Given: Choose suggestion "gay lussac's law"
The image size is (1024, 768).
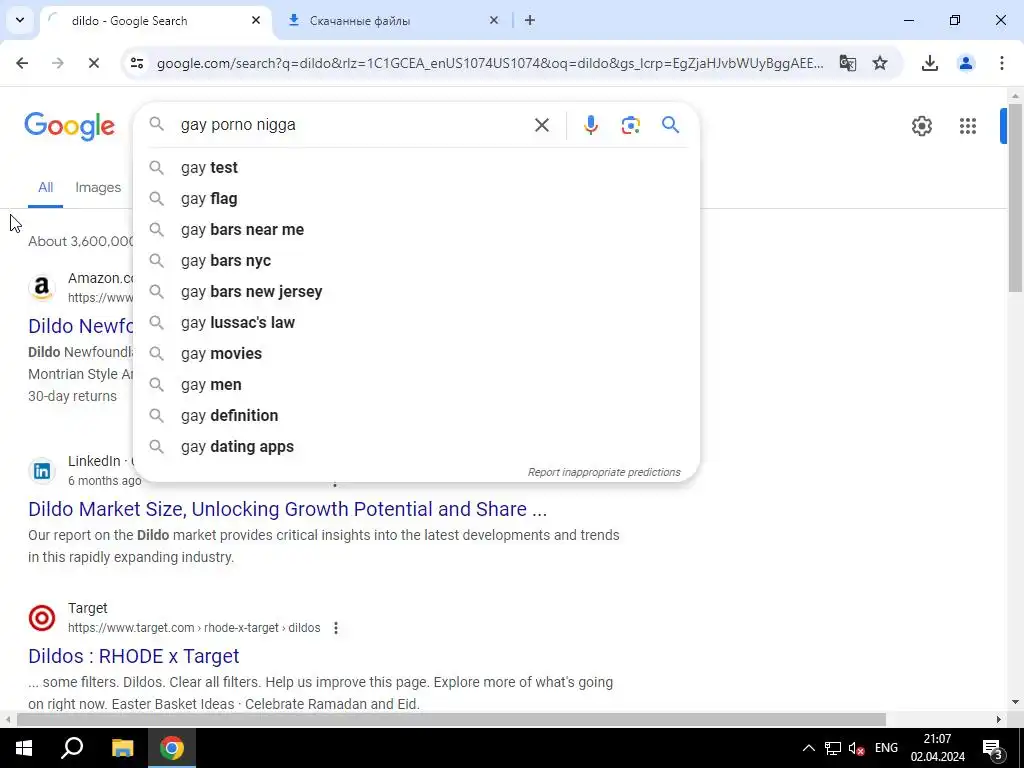Looking at the screenshot, I should pyautogui.click(x=416, y=323).
